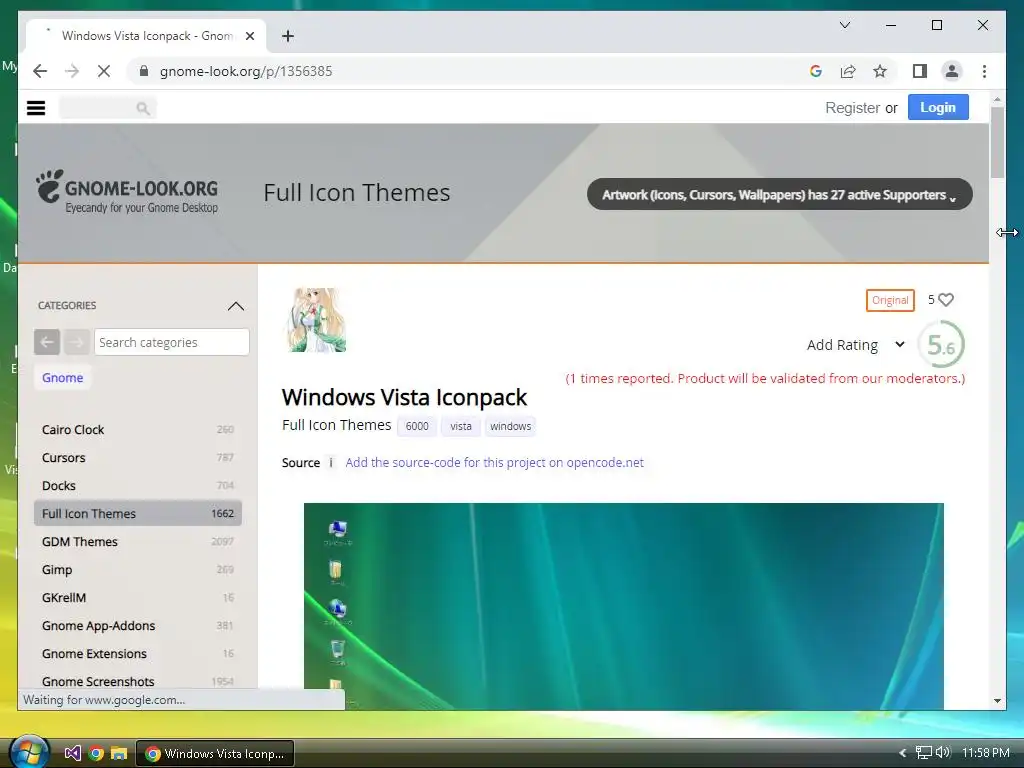Click the Google icon in address bar

point(816,71)
